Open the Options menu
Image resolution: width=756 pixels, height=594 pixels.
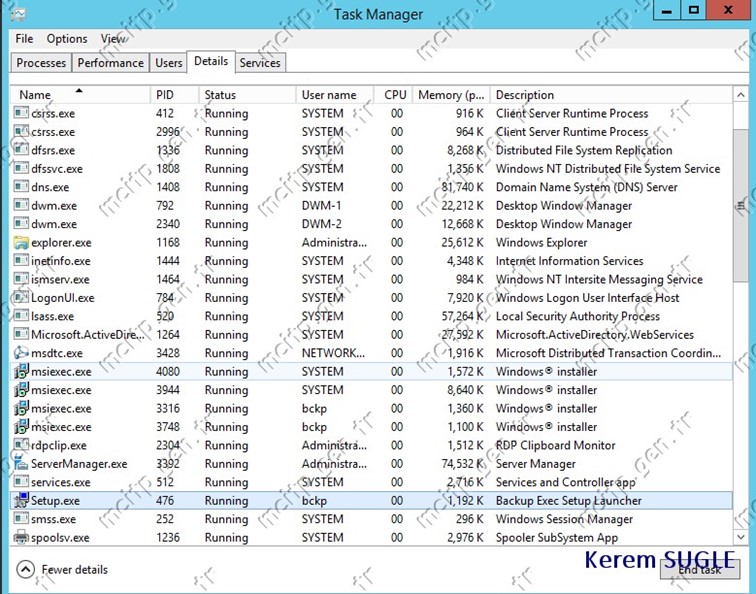coord(67,39)
